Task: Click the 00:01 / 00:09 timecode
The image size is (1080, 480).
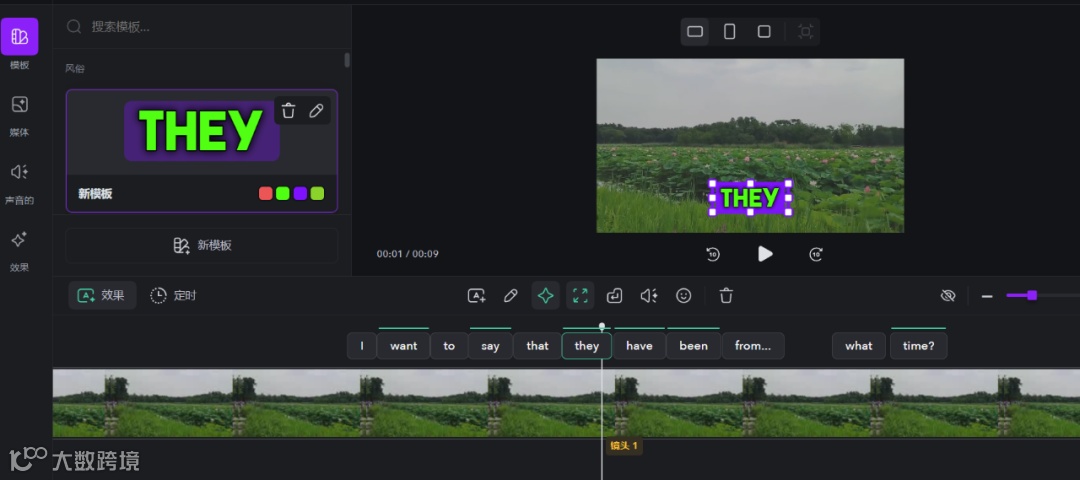Action: tap(407, 254)
